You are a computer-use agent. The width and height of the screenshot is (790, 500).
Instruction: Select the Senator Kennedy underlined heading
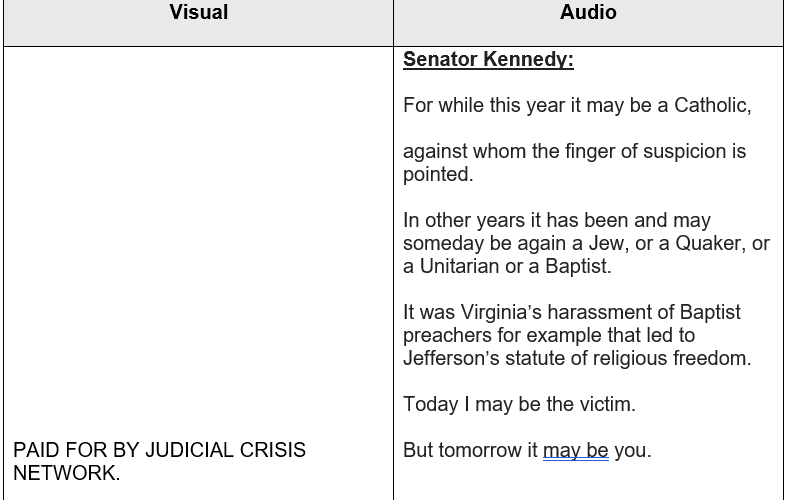tap(488, 59)
